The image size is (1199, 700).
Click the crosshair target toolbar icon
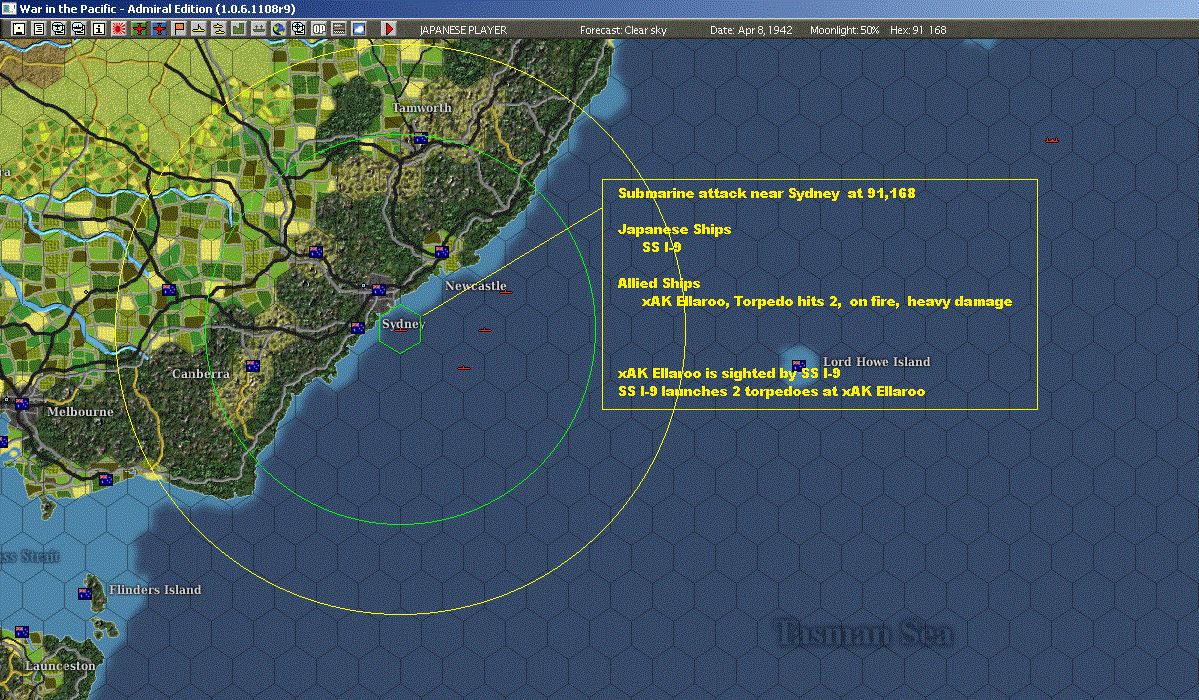click(x=298, y=29)
